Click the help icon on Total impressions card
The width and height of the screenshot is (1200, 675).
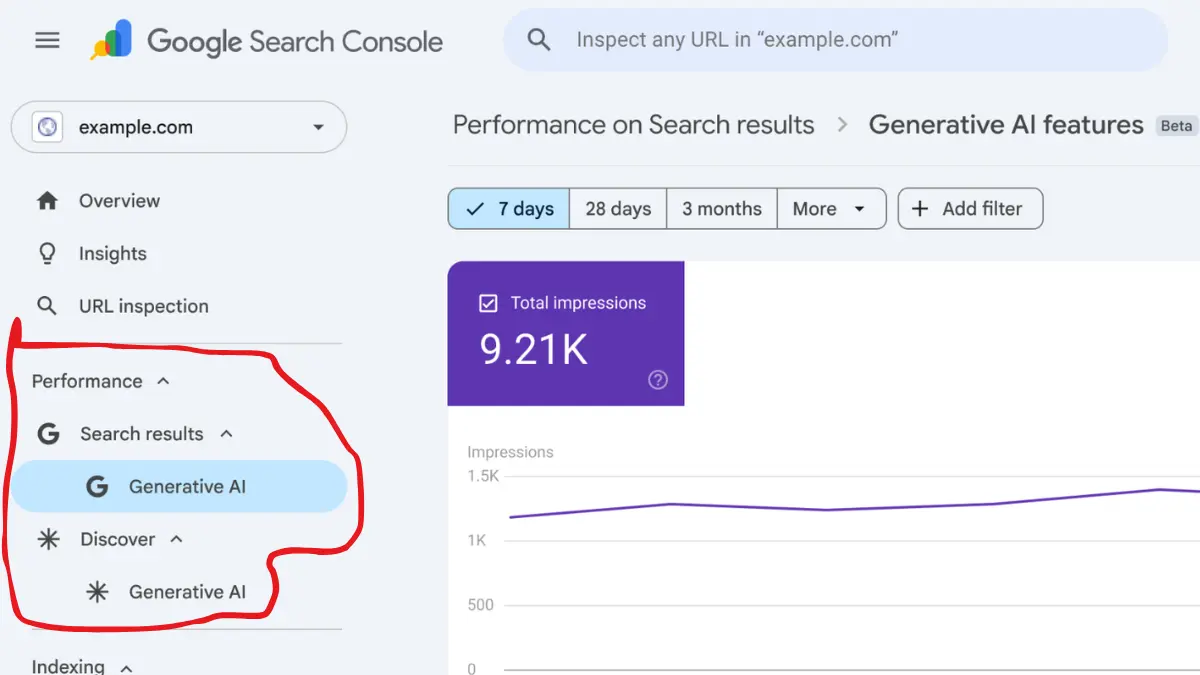pyautogui.click(x=658, y=380)
